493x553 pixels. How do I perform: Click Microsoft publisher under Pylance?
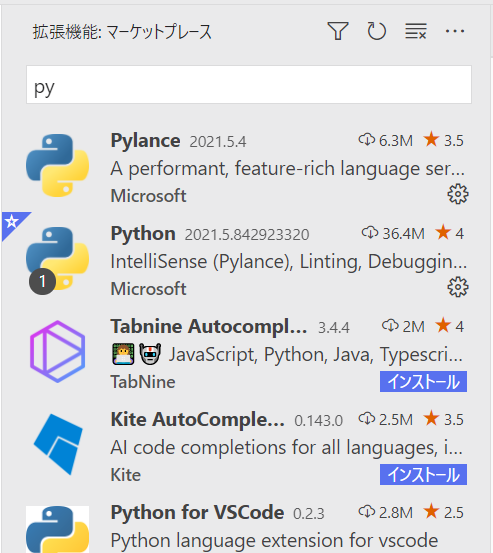coord(148,196)
